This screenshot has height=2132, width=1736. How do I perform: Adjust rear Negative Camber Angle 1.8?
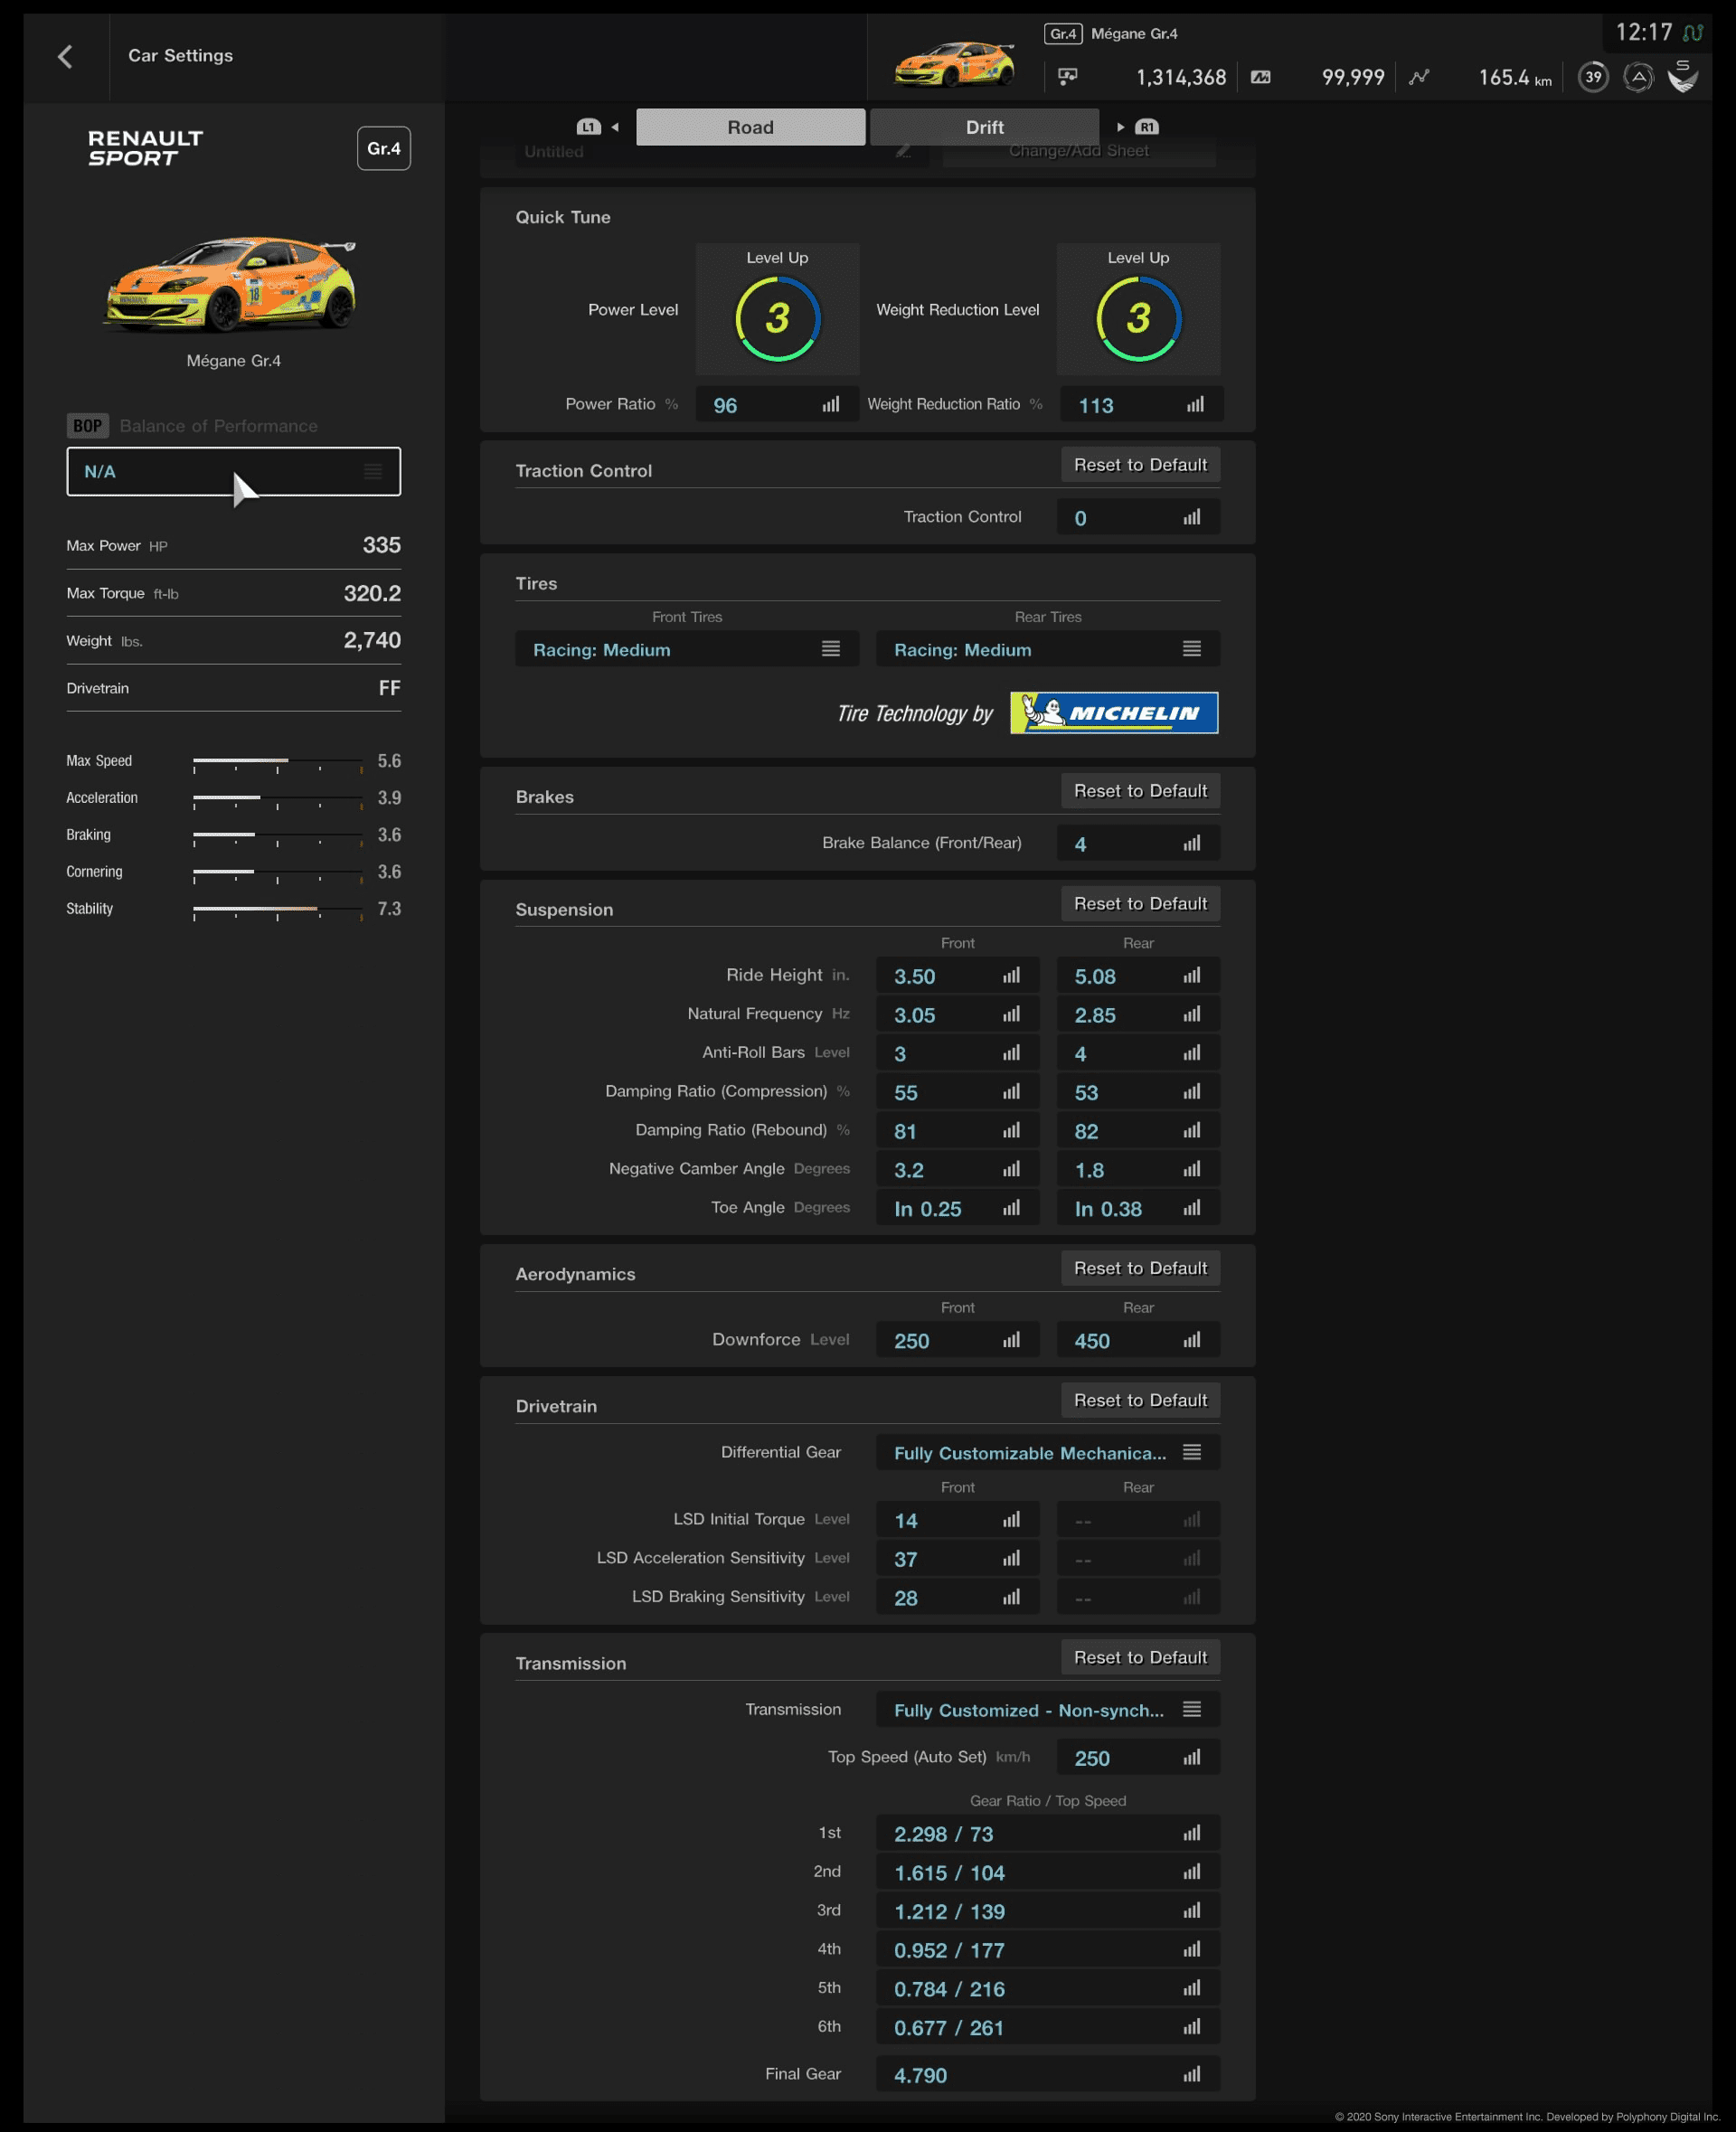point(1138,1169)
